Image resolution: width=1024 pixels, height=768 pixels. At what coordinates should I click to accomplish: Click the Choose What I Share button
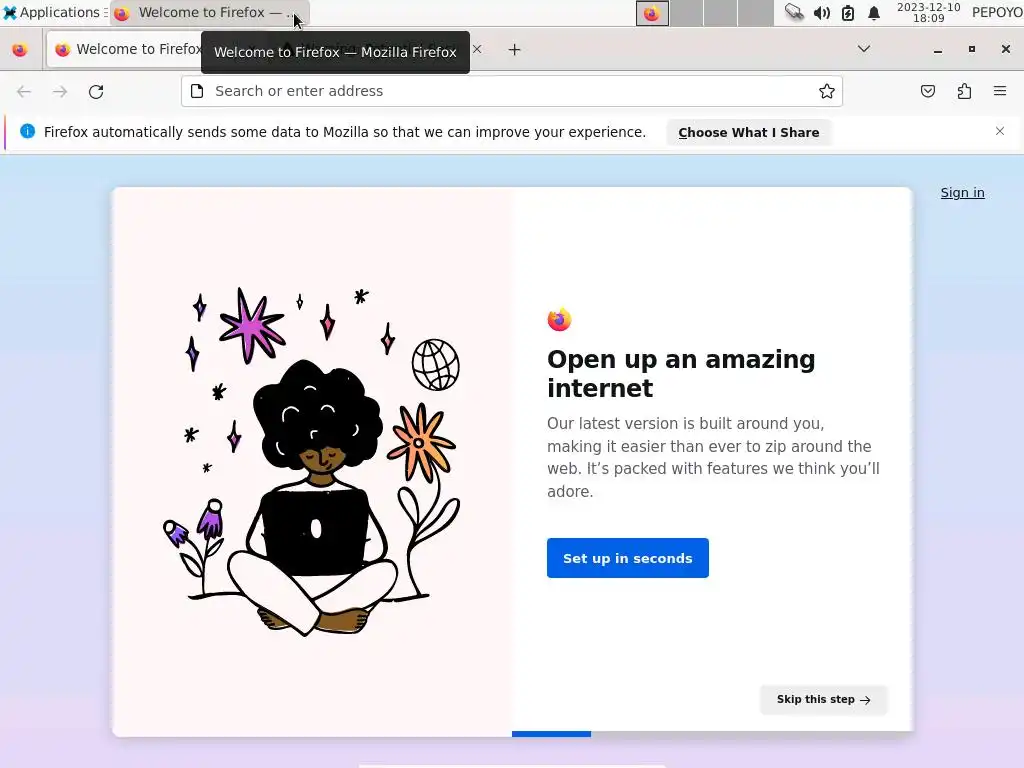[748, 133]
